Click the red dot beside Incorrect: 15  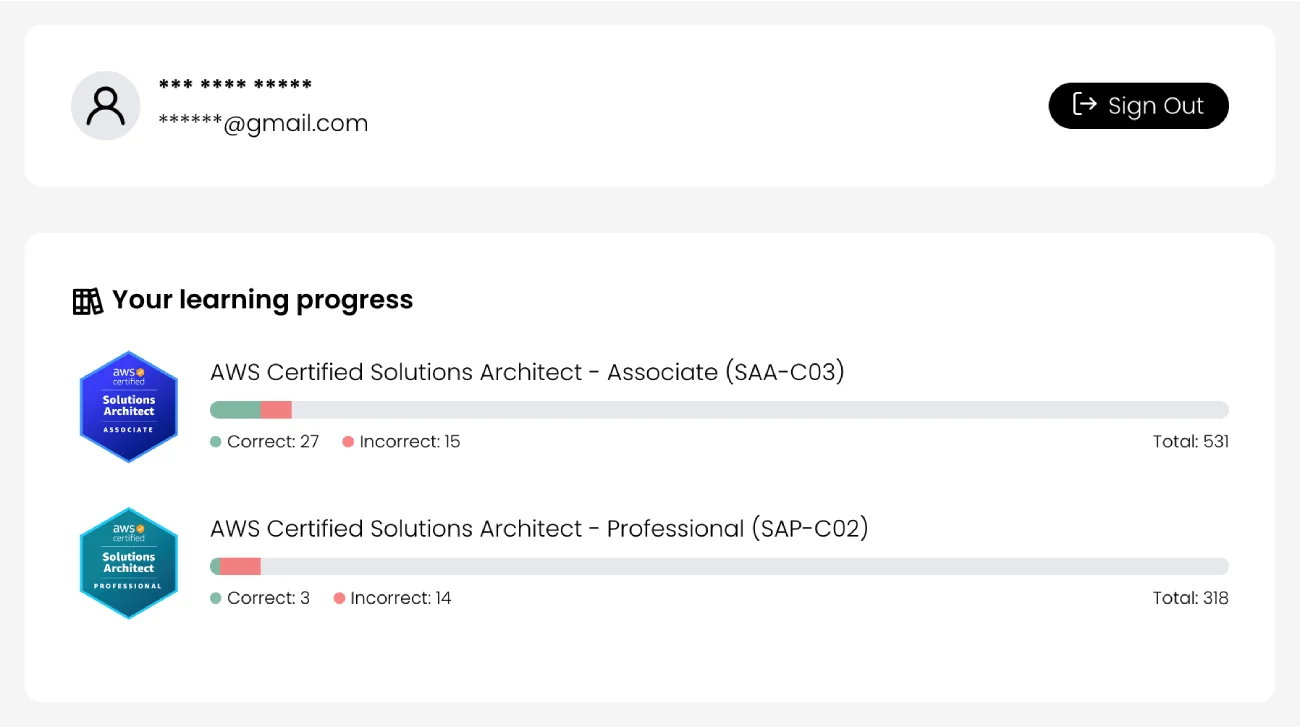[x=348, y=442]
